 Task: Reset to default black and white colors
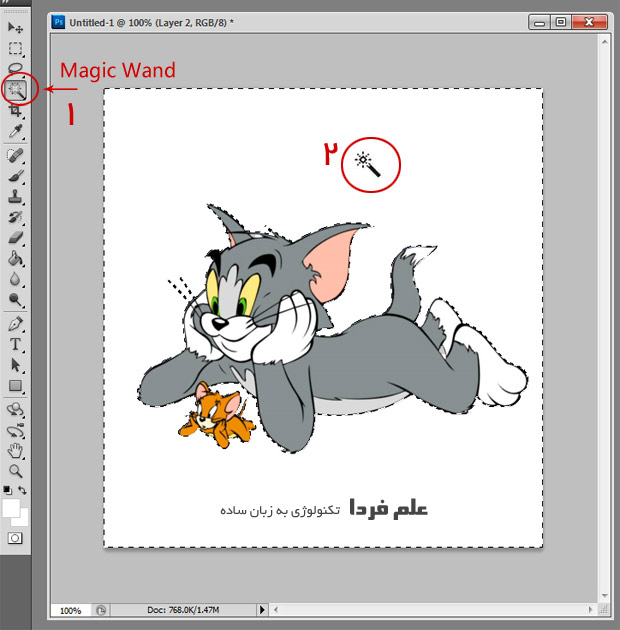tap(8, 491)
